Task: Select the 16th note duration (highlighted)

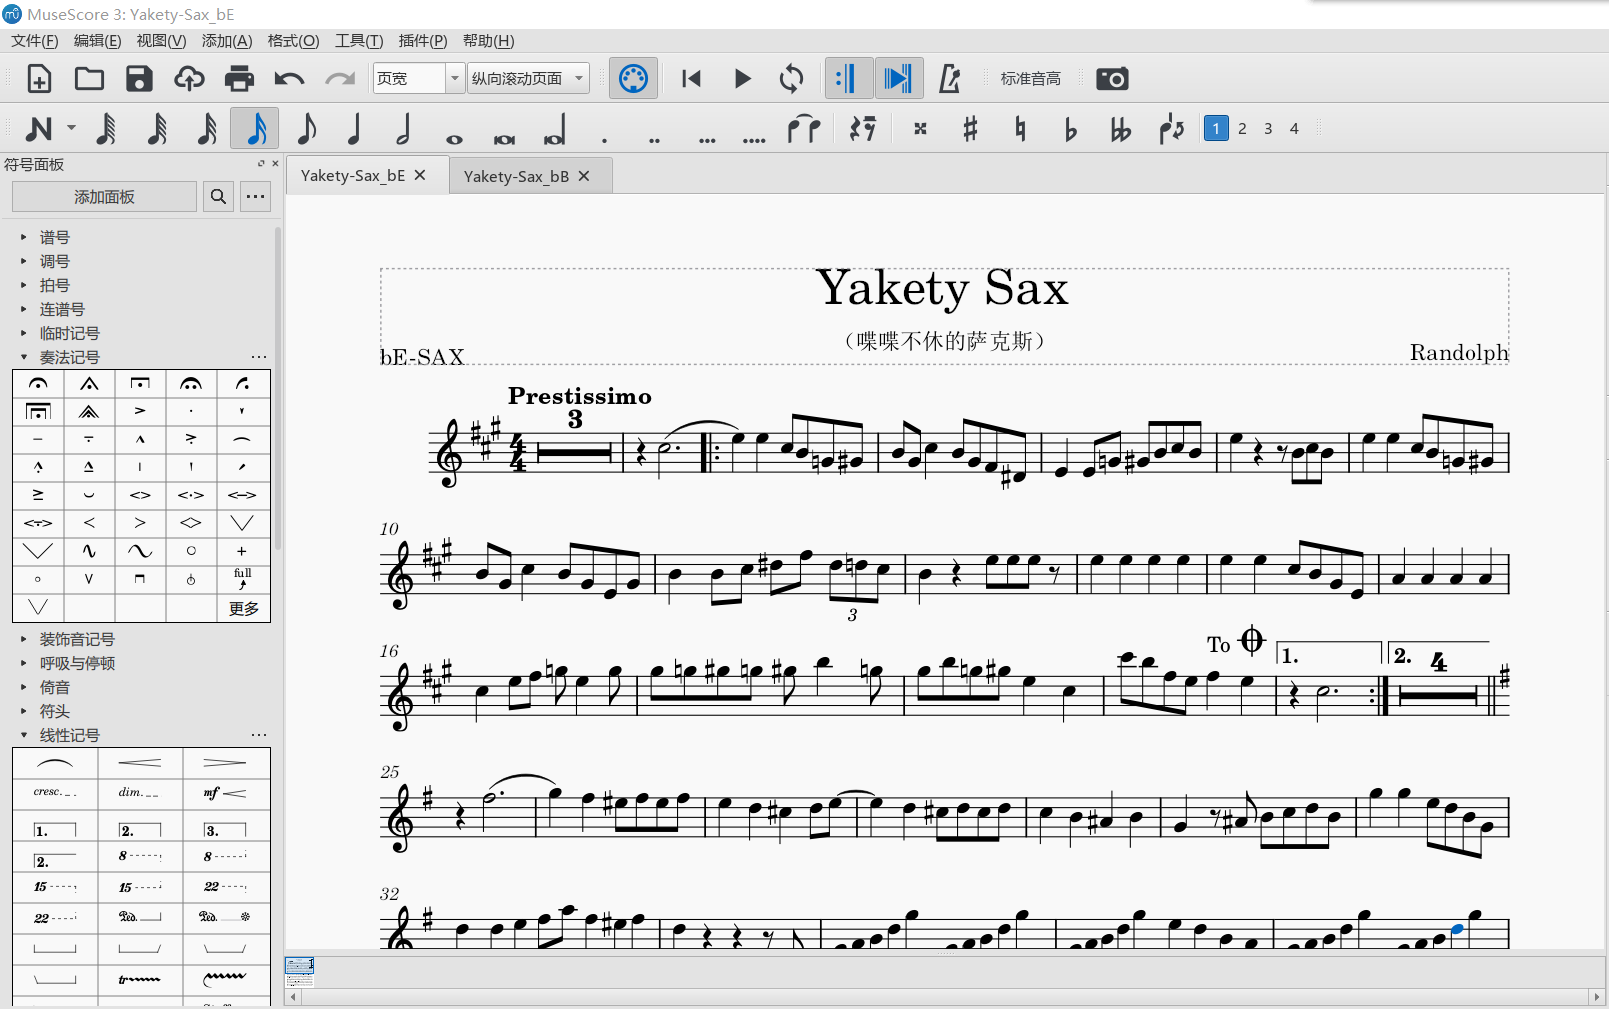Action: point(256,129)
